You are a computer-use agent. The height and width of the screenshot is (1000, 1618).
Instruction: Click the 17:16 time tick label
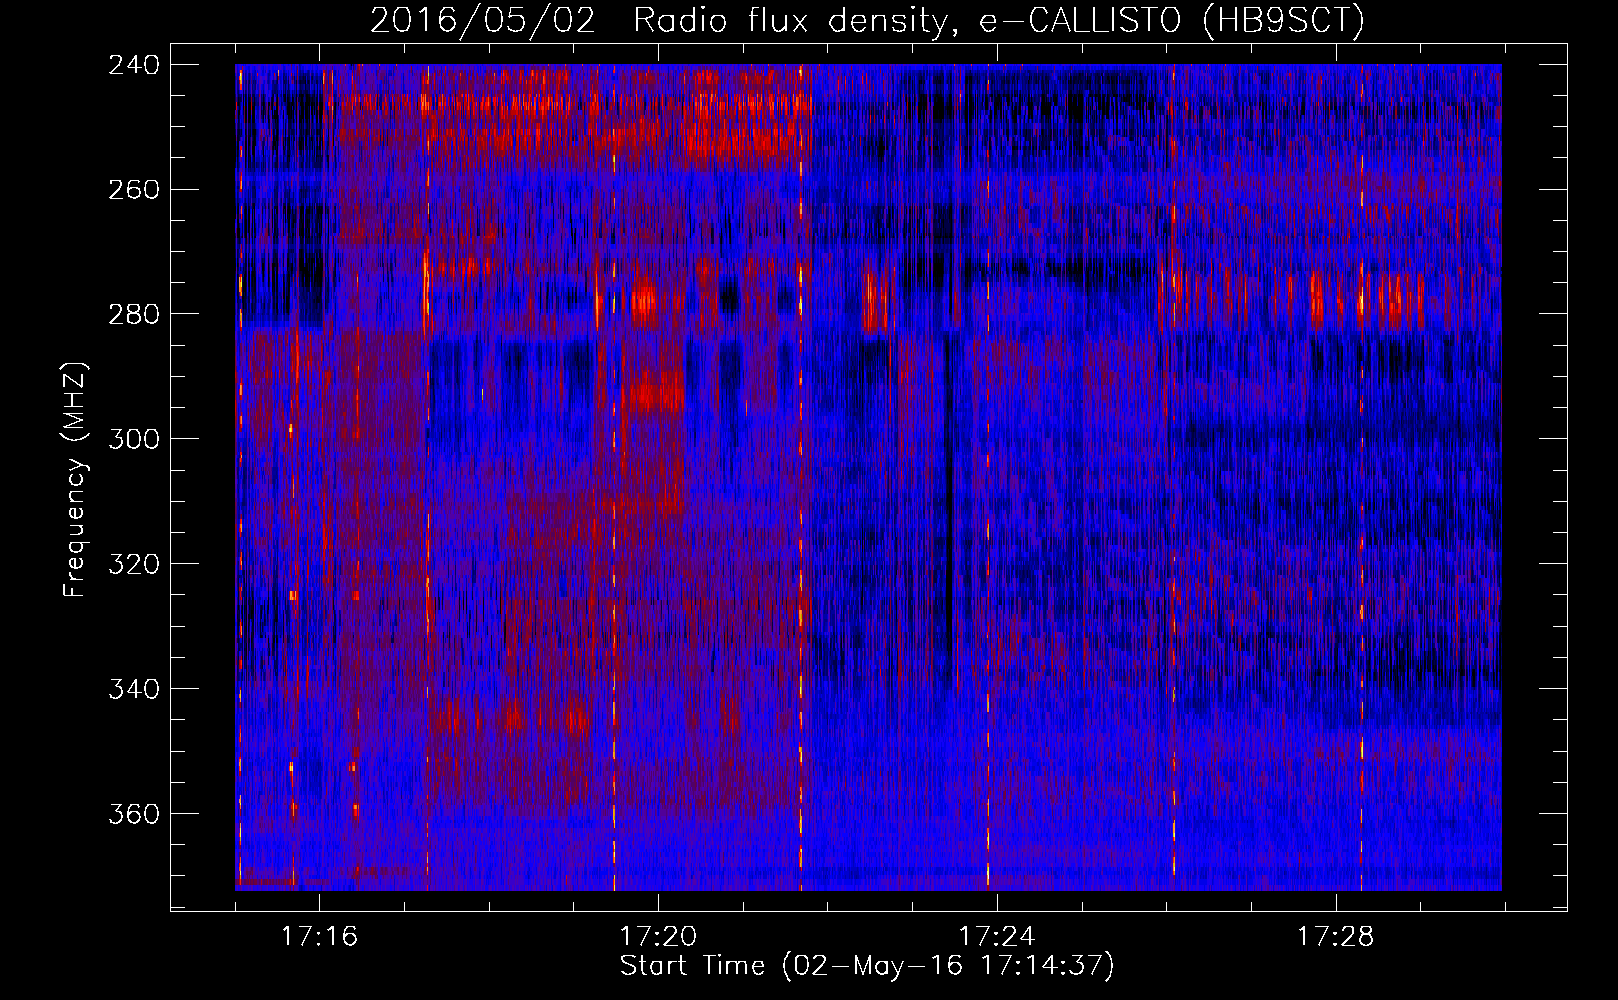pyautogui.click(x=320, y=937)
